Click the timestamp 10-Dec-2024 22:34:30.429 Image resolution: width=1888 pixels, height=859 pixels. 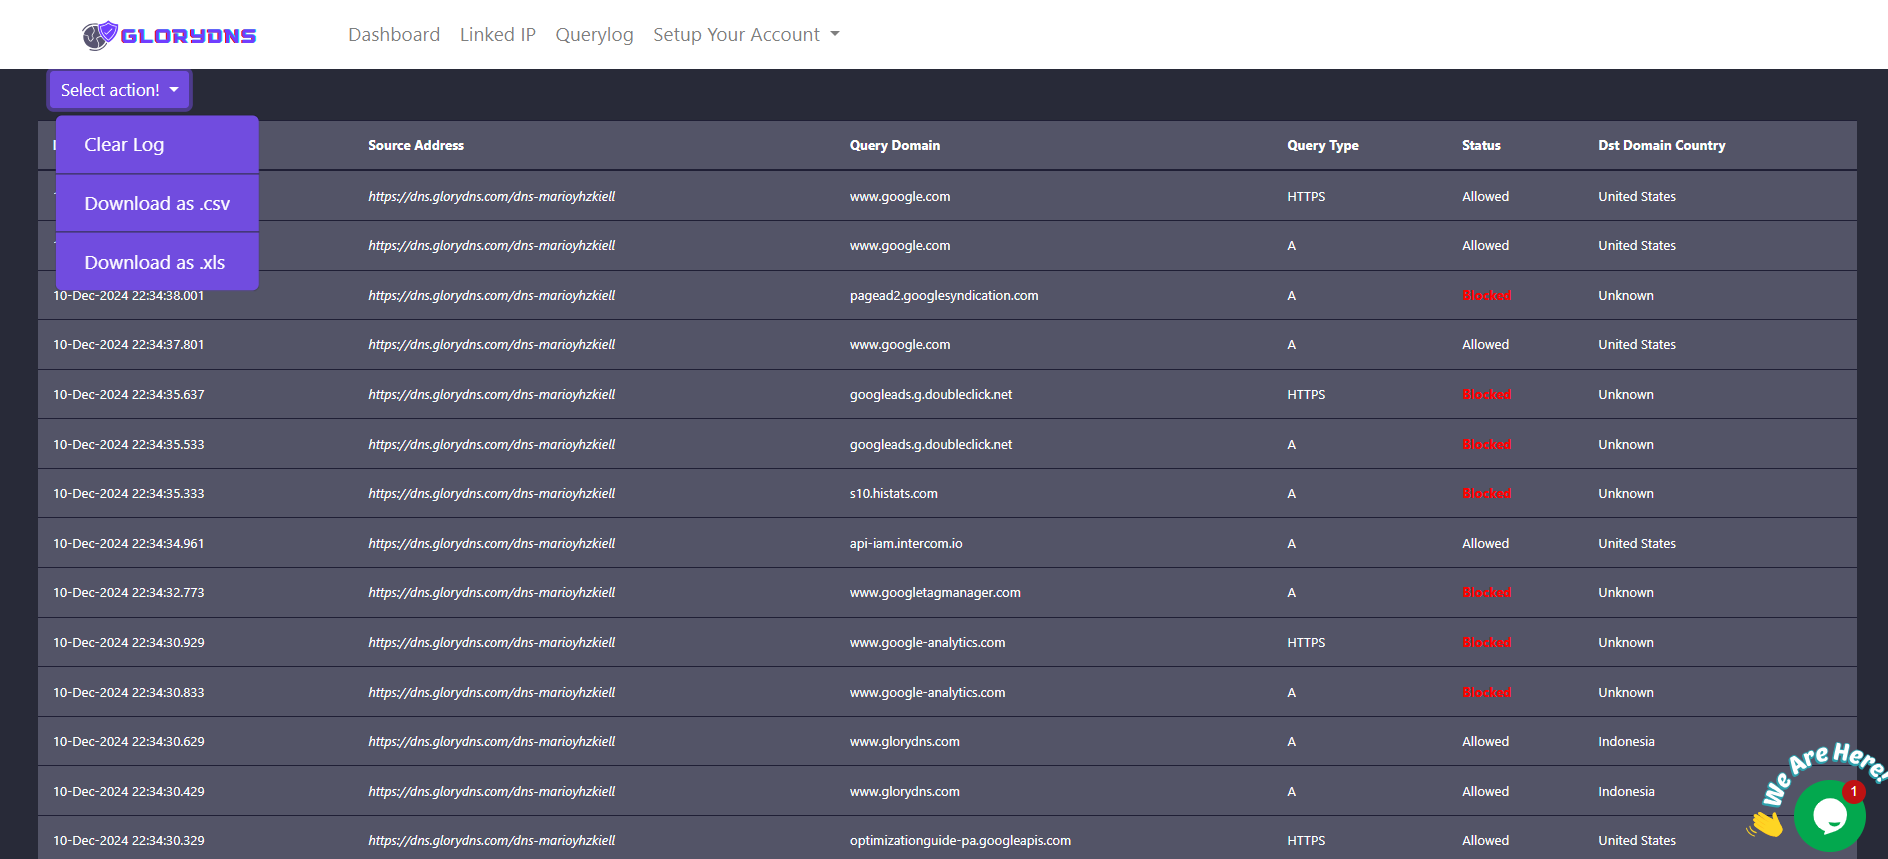[x=129, y=791]
